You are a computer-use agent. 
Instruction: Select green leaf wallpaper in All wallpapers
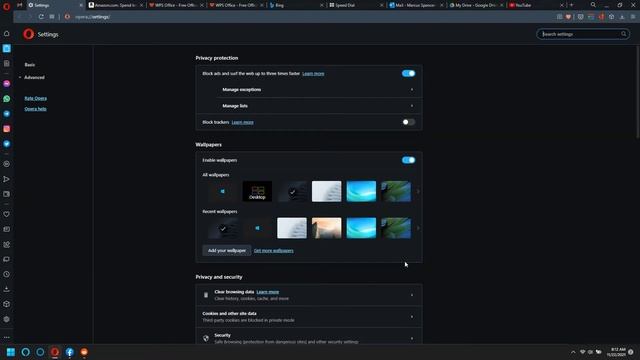coord(396,191)
